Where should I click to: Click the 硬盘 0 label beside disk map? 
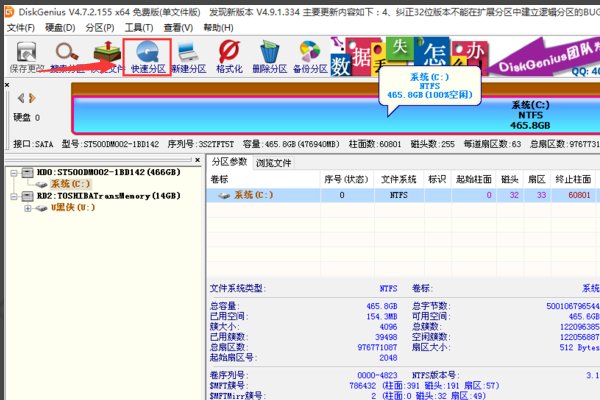pyautogui.click(x=26, y=118)
